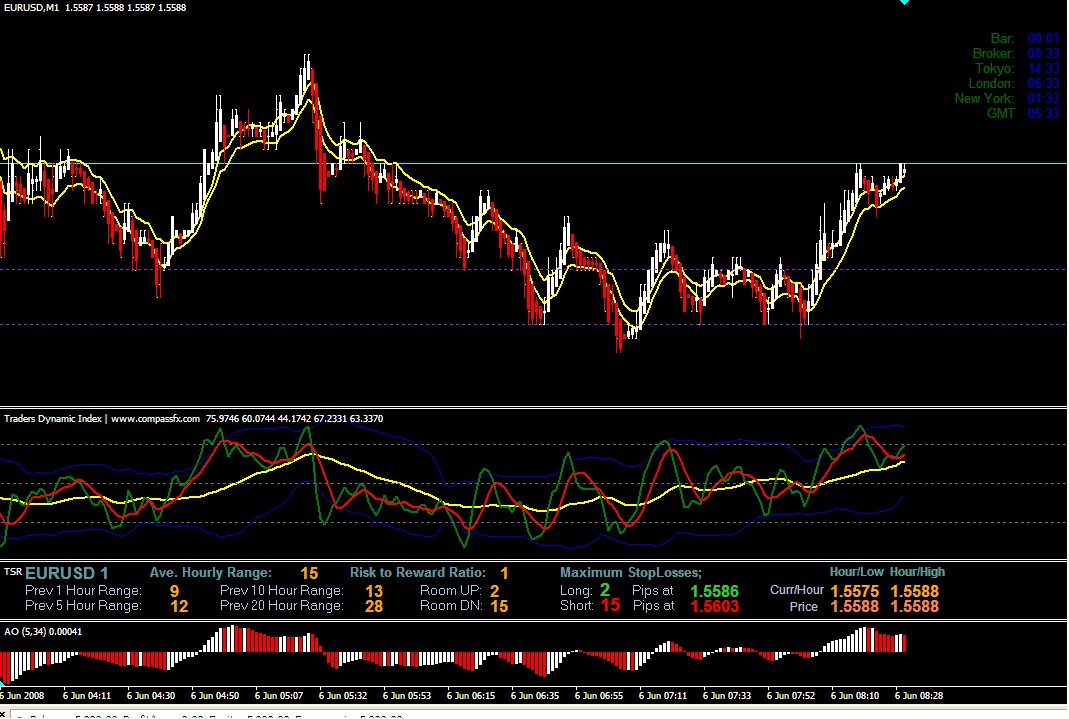This screenshot has width=1069, height=719.
Task: Click the London time 06:33
Action: tap(1043, 84)
